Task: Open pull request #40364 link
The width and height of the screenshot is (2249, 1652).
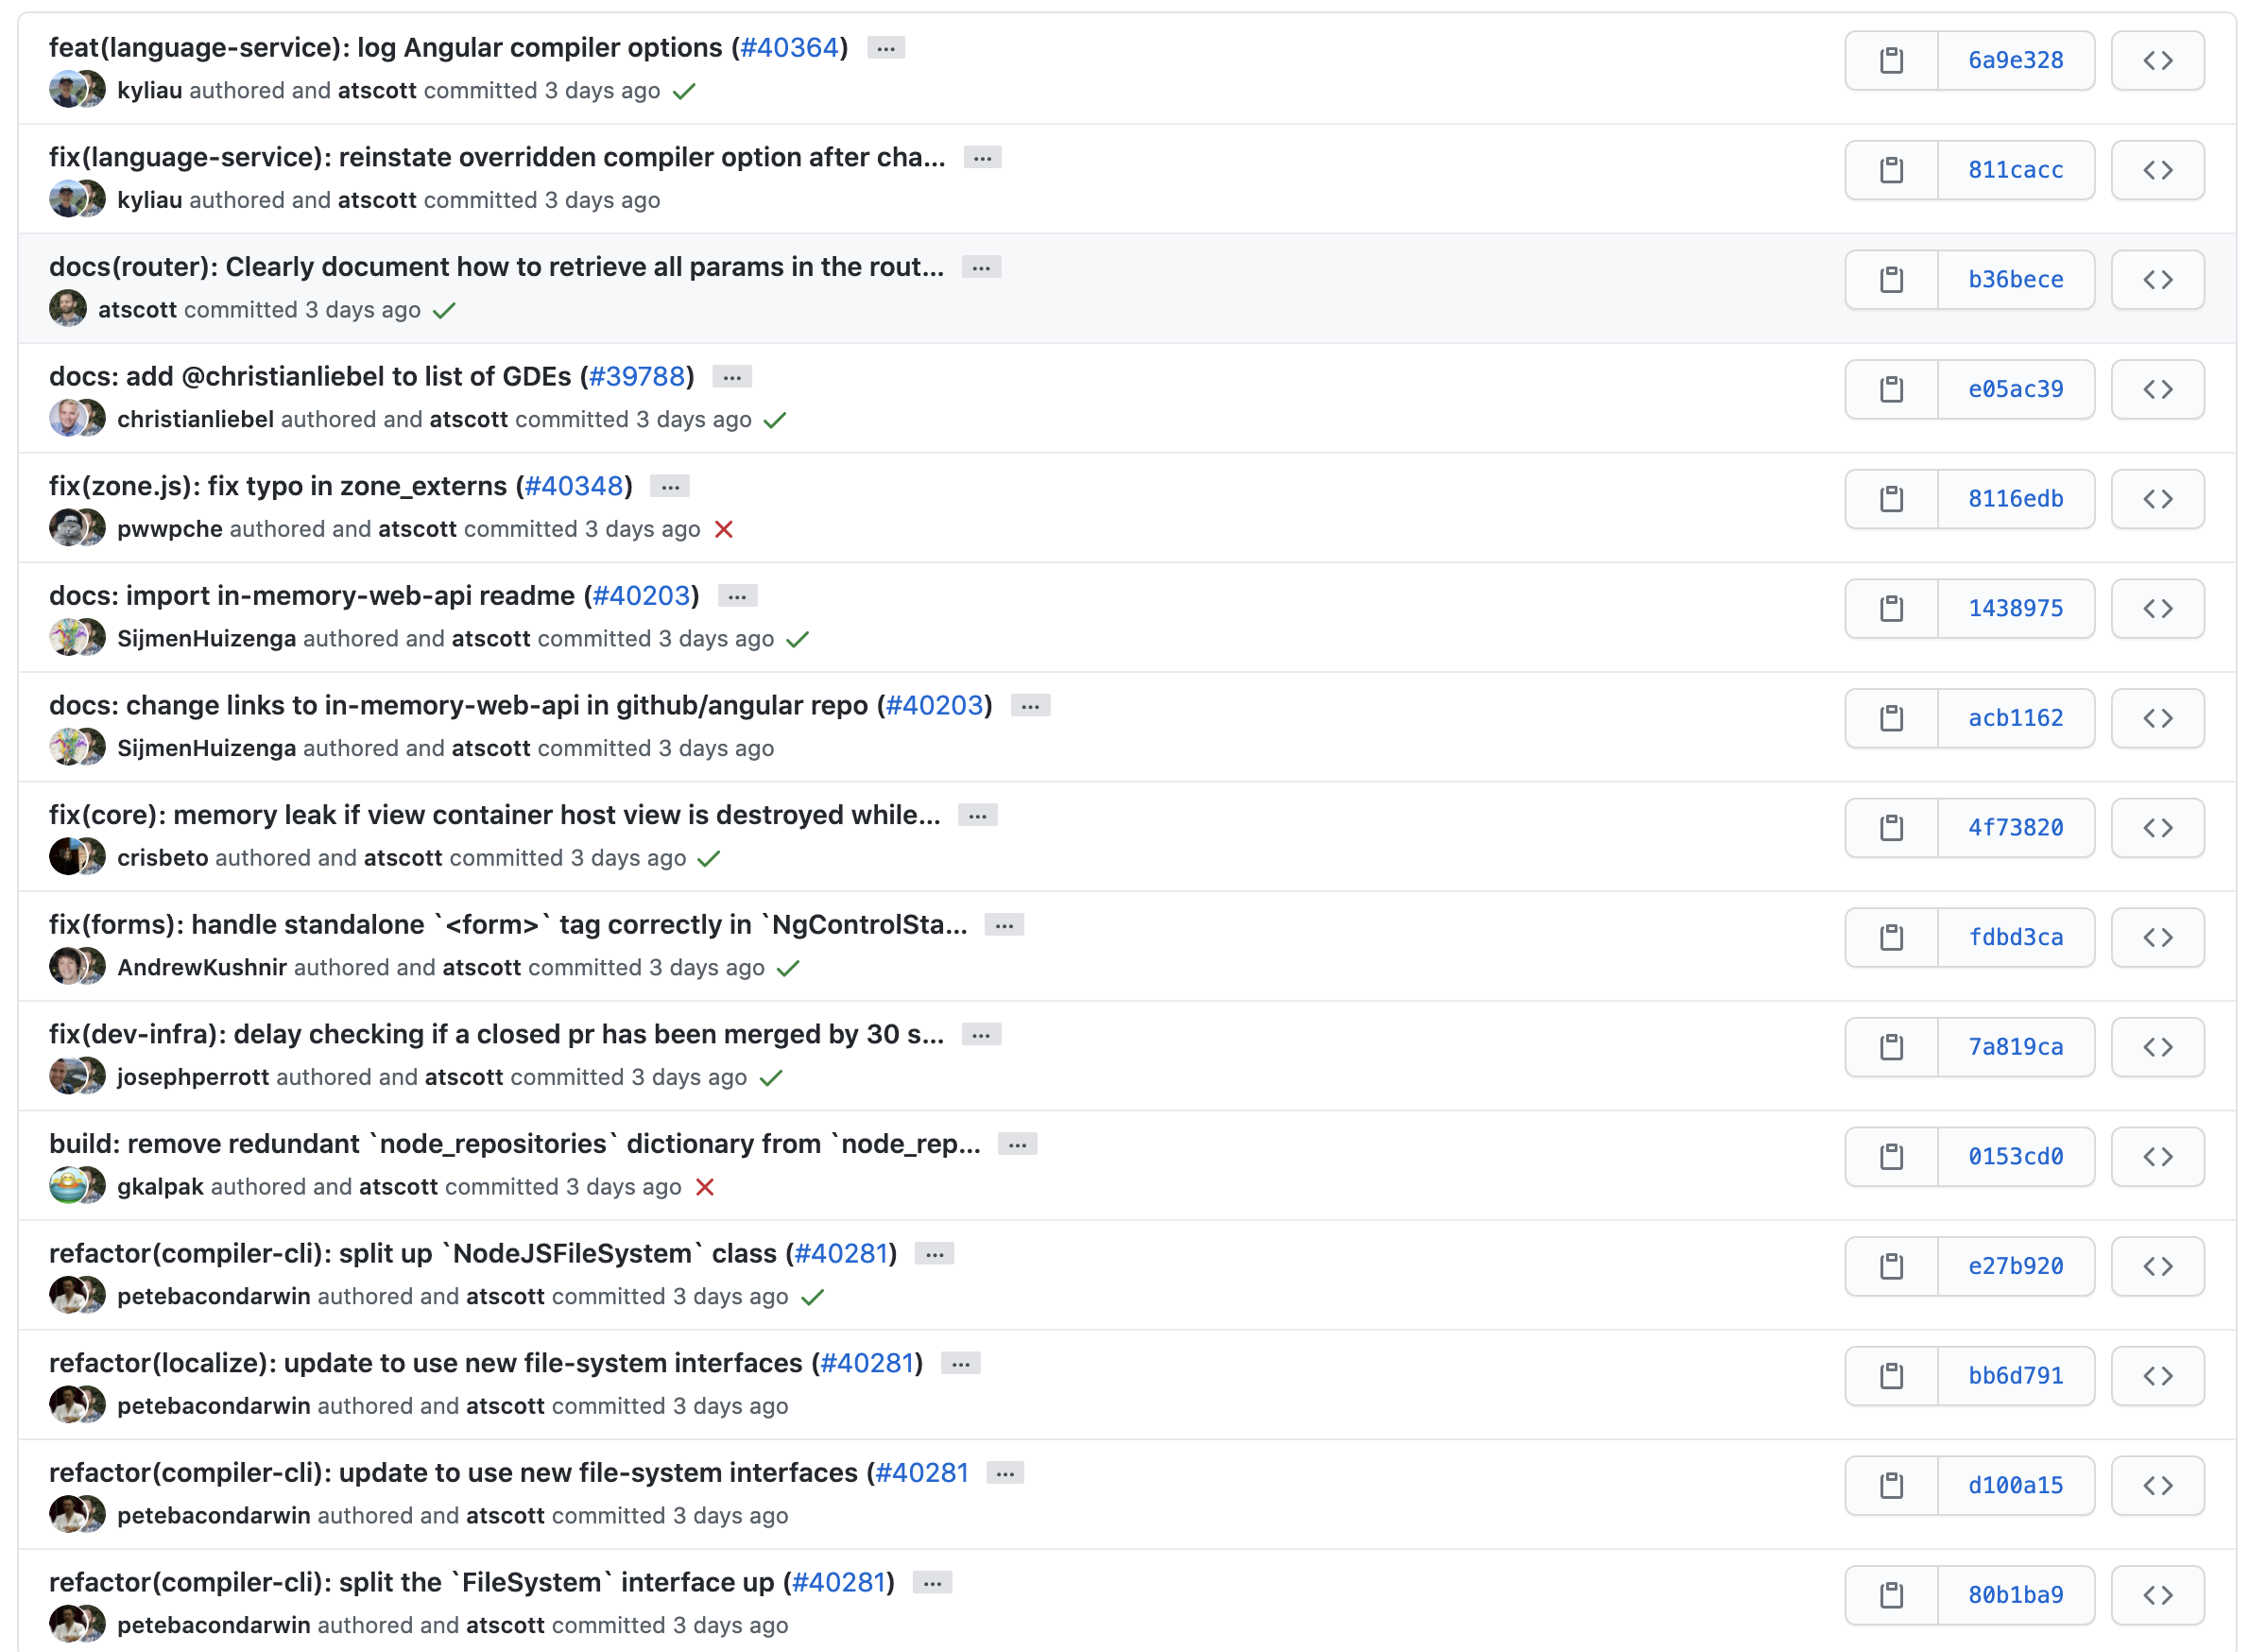Action: [x=789, y=48]
